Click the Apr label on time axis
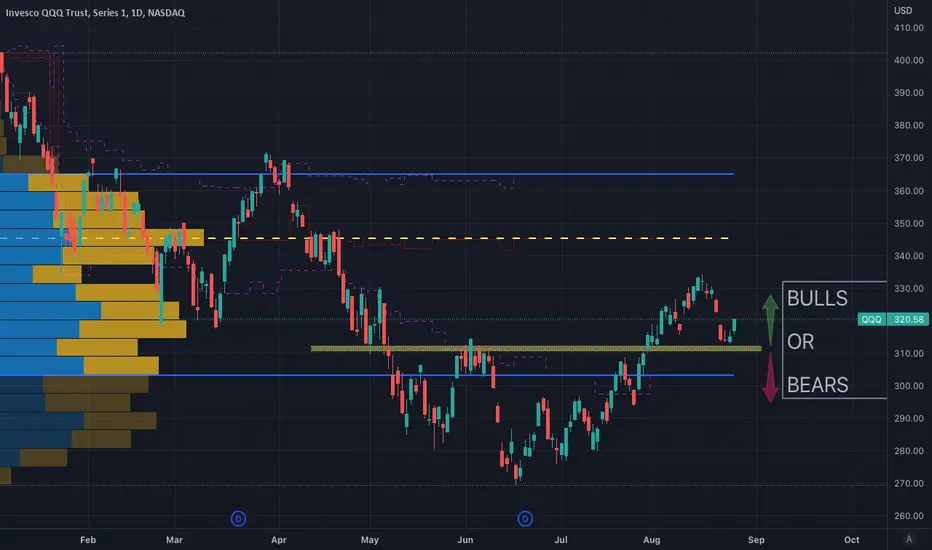 point(279,540)
